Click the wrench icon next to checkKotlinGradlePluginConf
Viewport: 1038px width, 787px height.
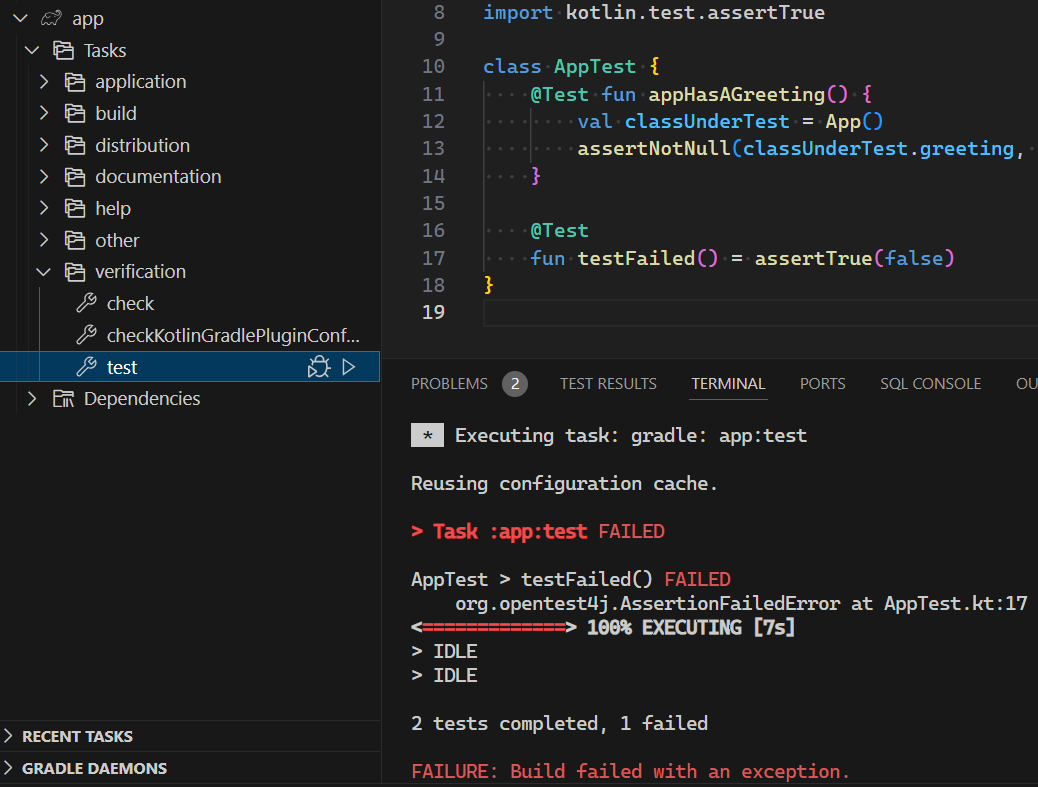[85, 335]
